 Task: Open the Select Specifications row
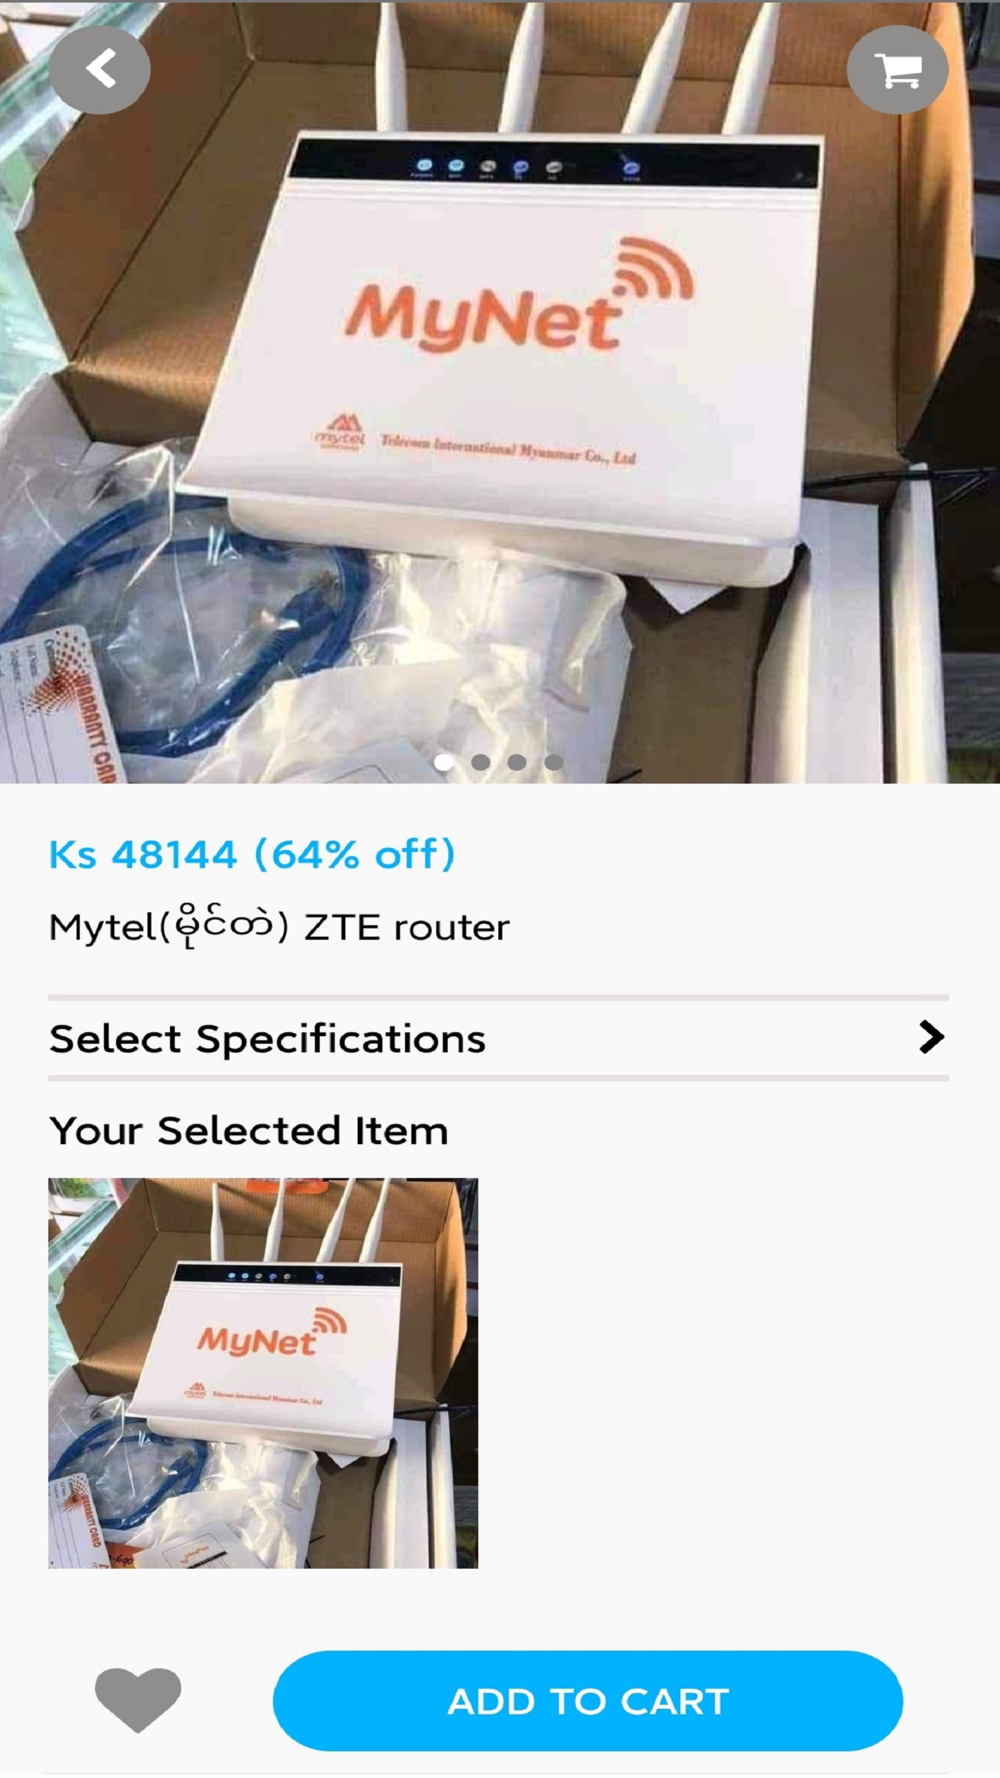click(x=498, y=1038)
